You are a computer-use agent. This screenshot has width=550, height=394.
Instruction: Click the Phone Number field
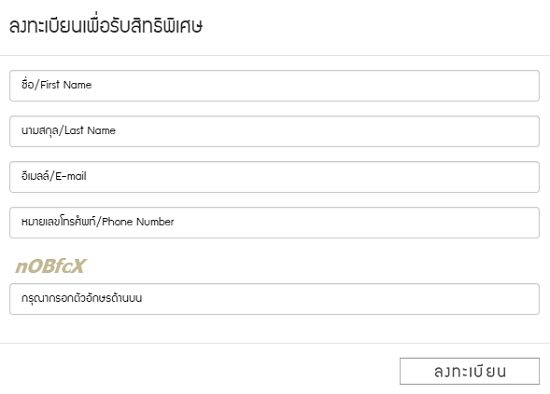tap(274, 223)
